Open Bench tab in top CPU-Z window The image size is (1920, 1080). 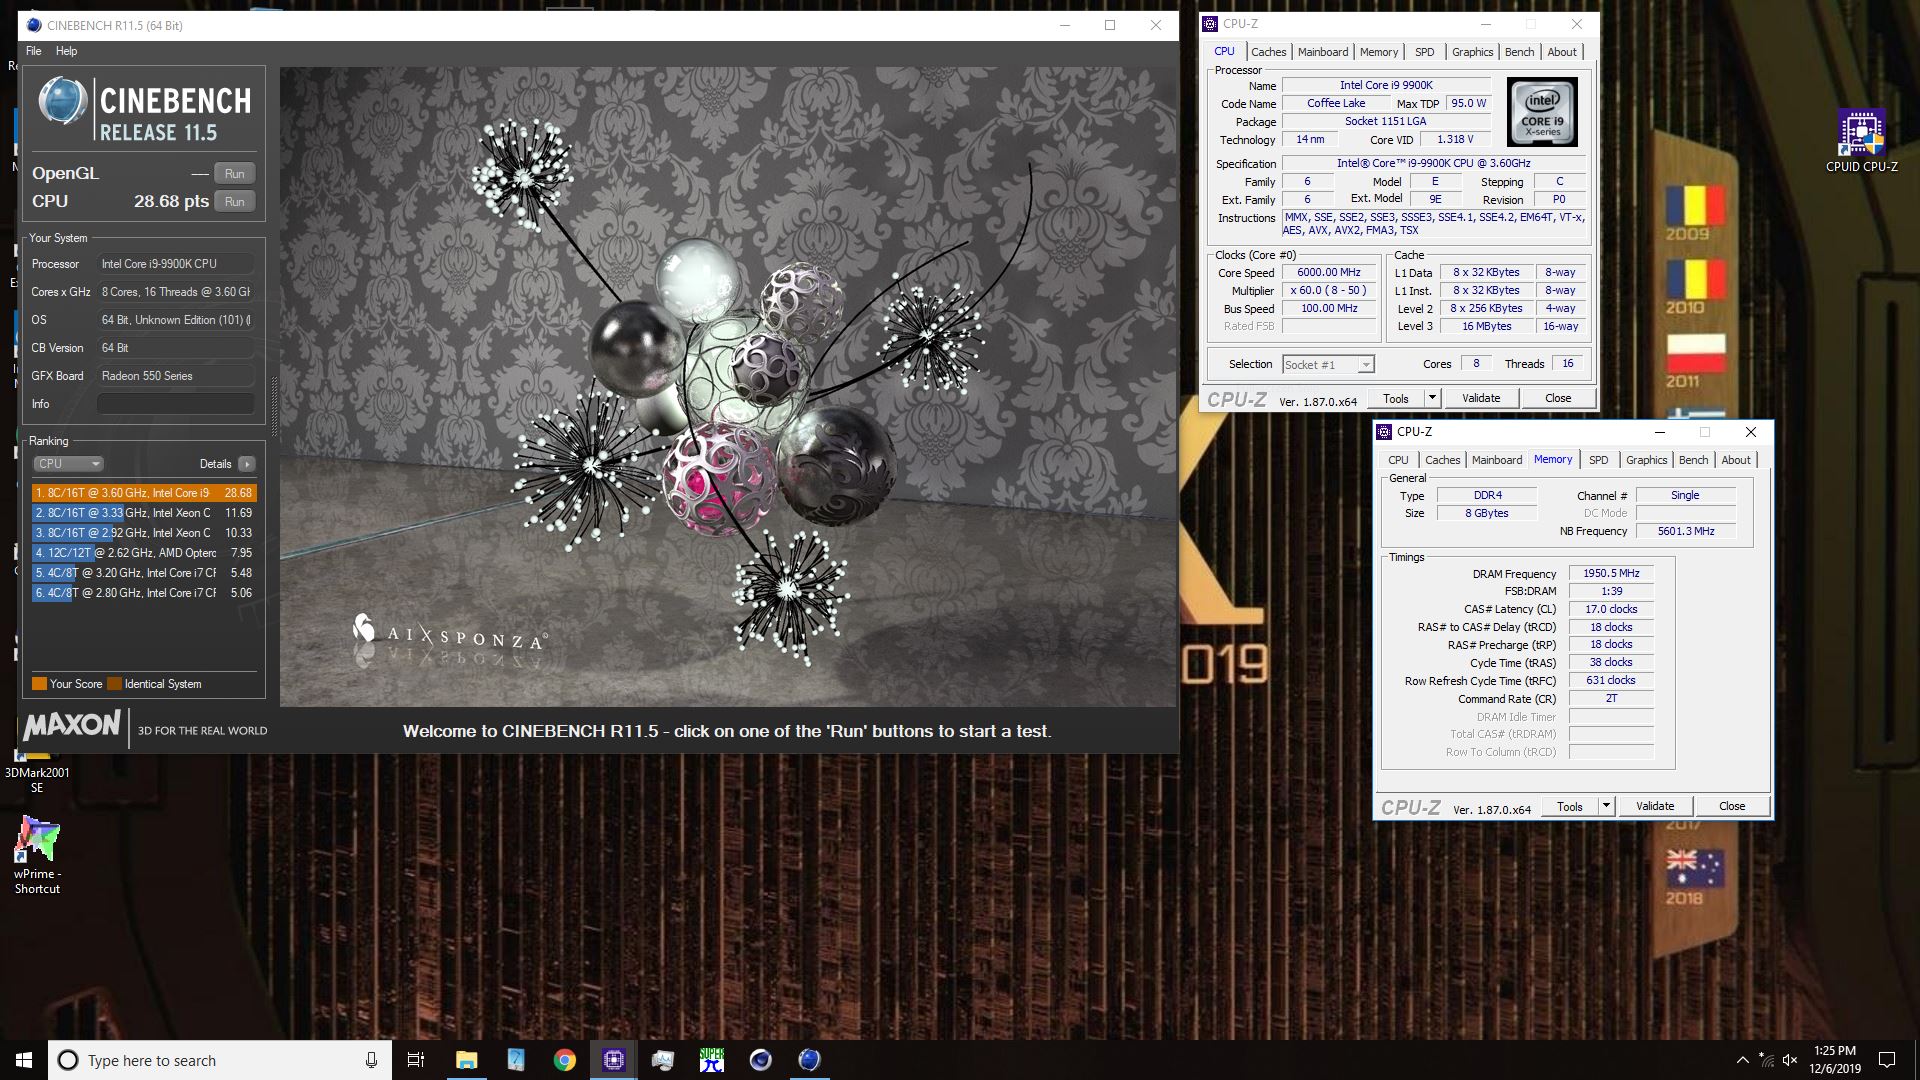tap(1519, 52)
